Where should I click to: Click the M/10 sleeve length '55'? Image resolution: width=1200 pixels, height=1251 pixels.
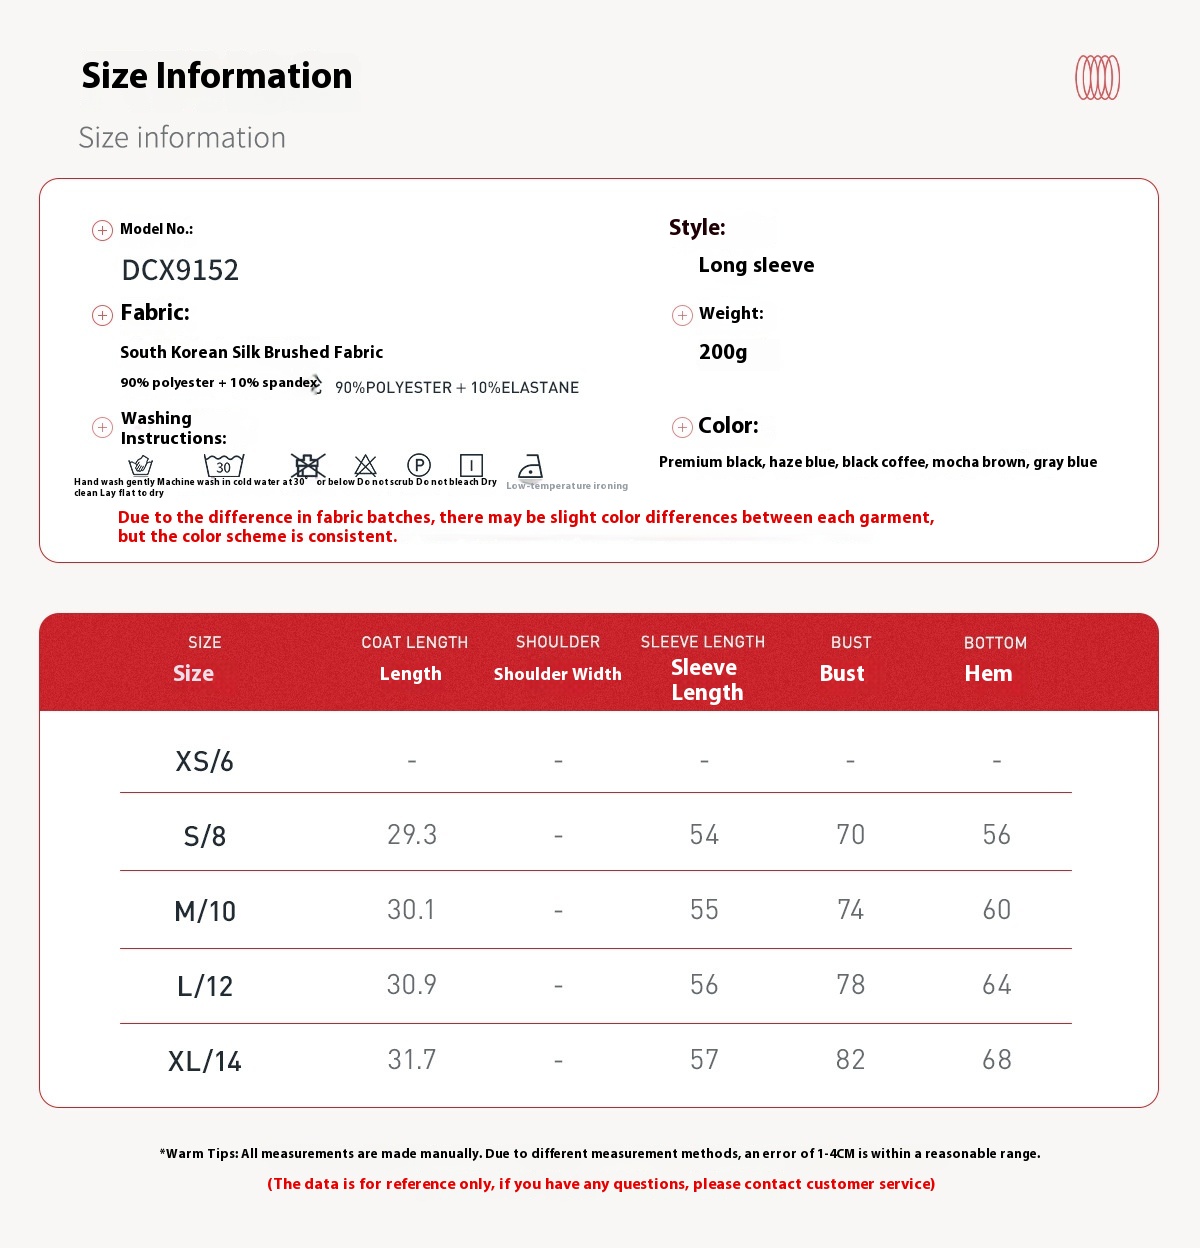point(704,910)
